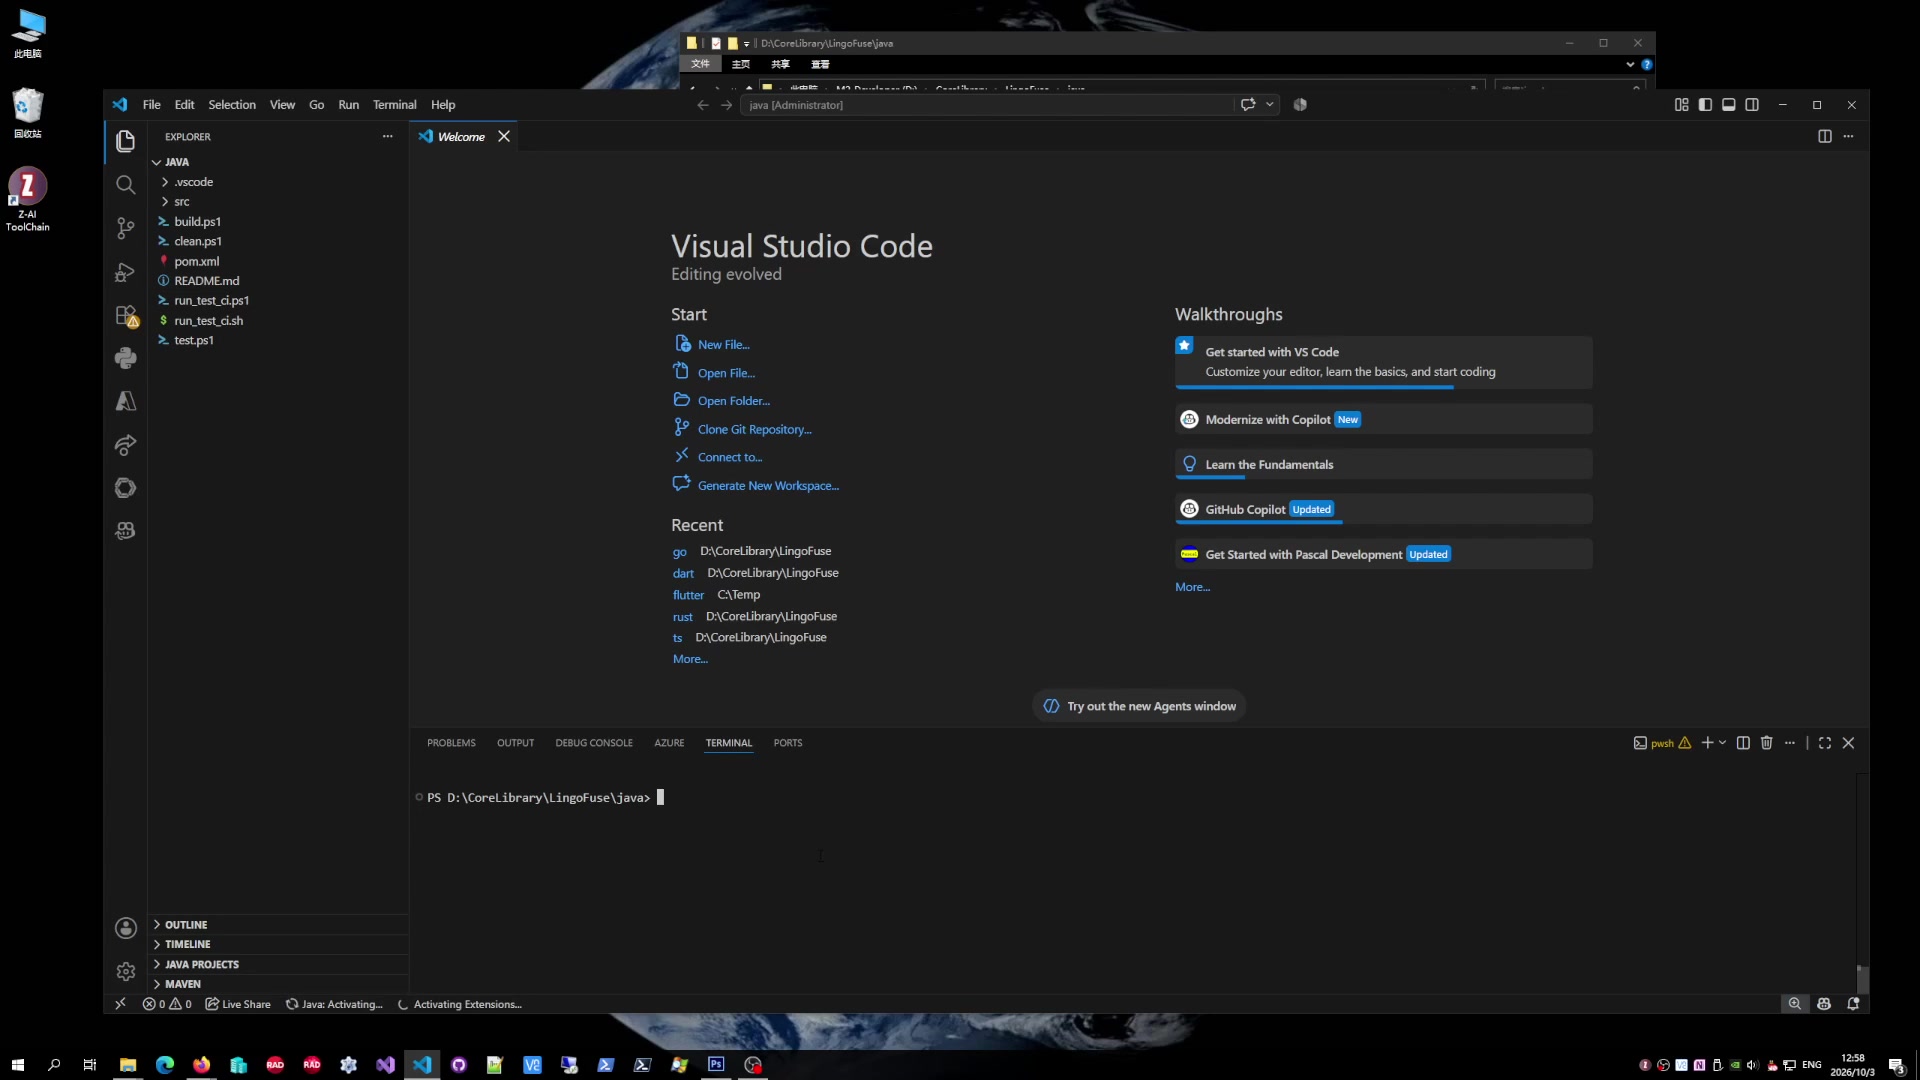The height and width of the screenshot is (1080, 1920).
Task: Maximize the terminal panel size
Action: [x=1825, y=743]
